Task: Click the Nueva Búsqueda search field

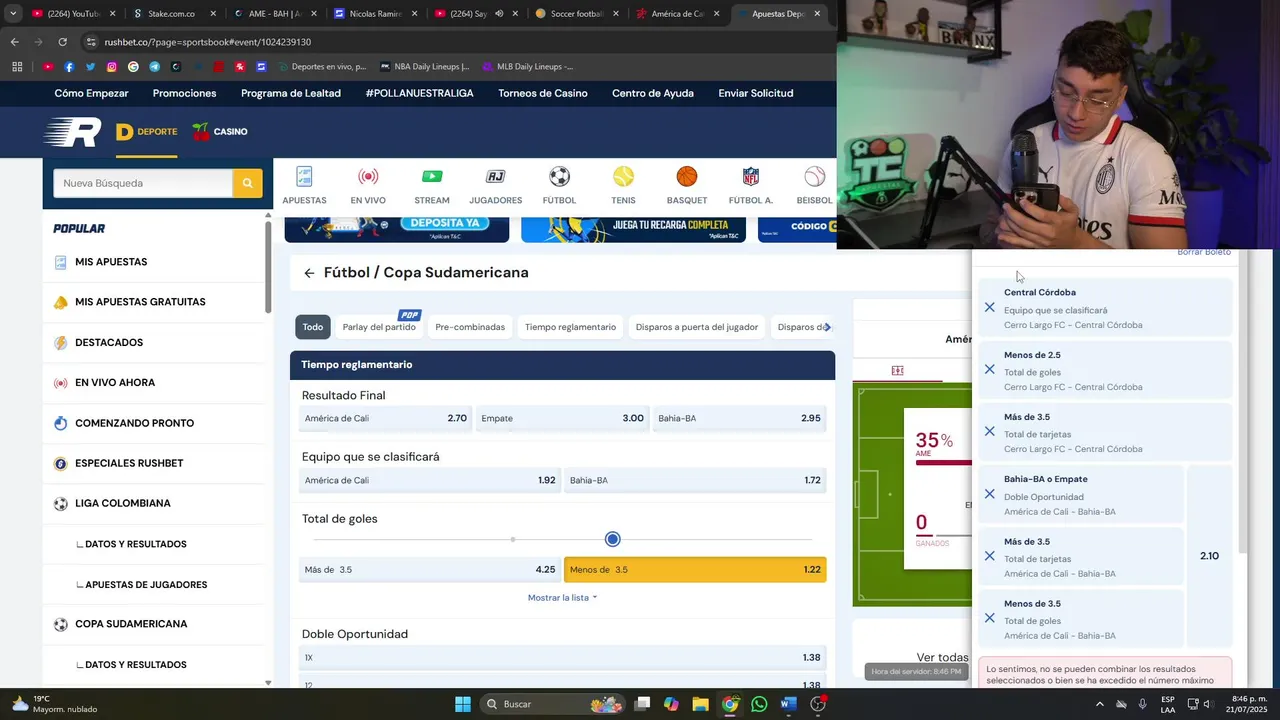Action: coord(143,183)
